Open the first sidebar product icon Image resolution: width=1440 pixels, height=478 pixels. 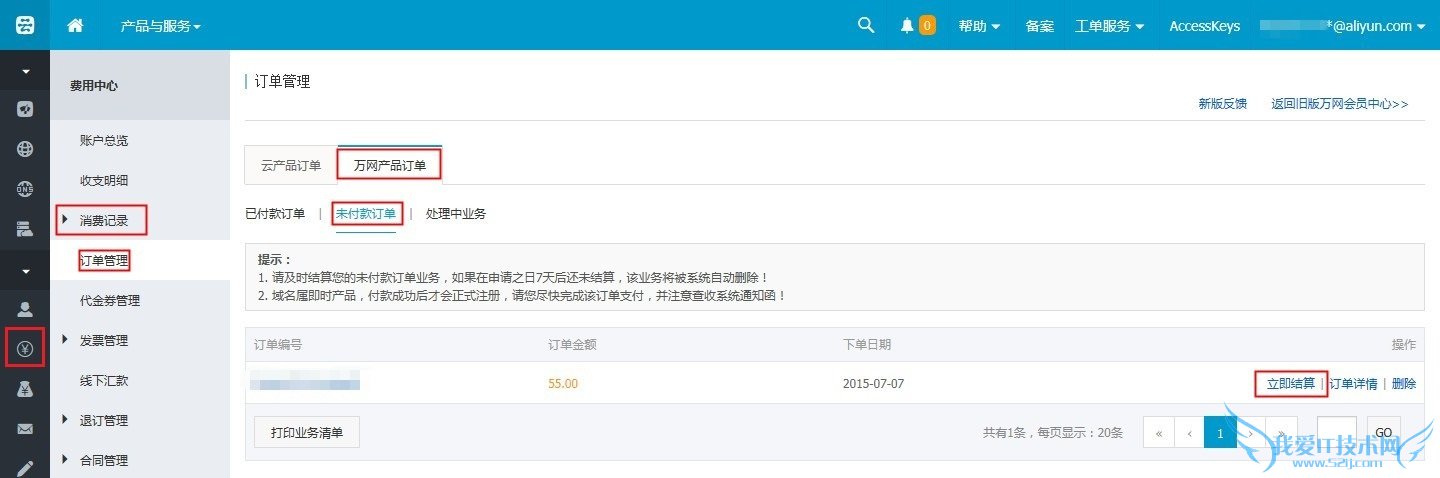point(25,110)
